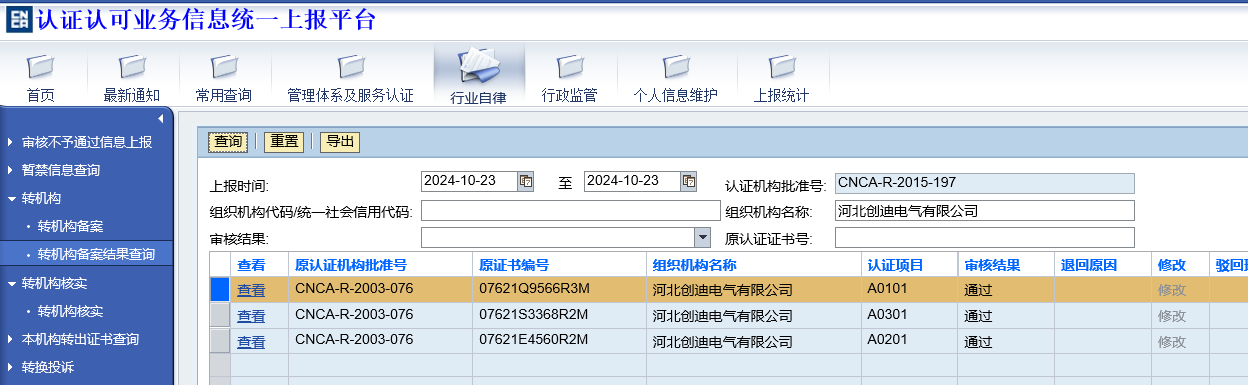This screenshot has height=385, width=1248.
Task: Open the 管理体系及服务认证 folder icon
Action: pyautogui.click(x=350, y=66)
